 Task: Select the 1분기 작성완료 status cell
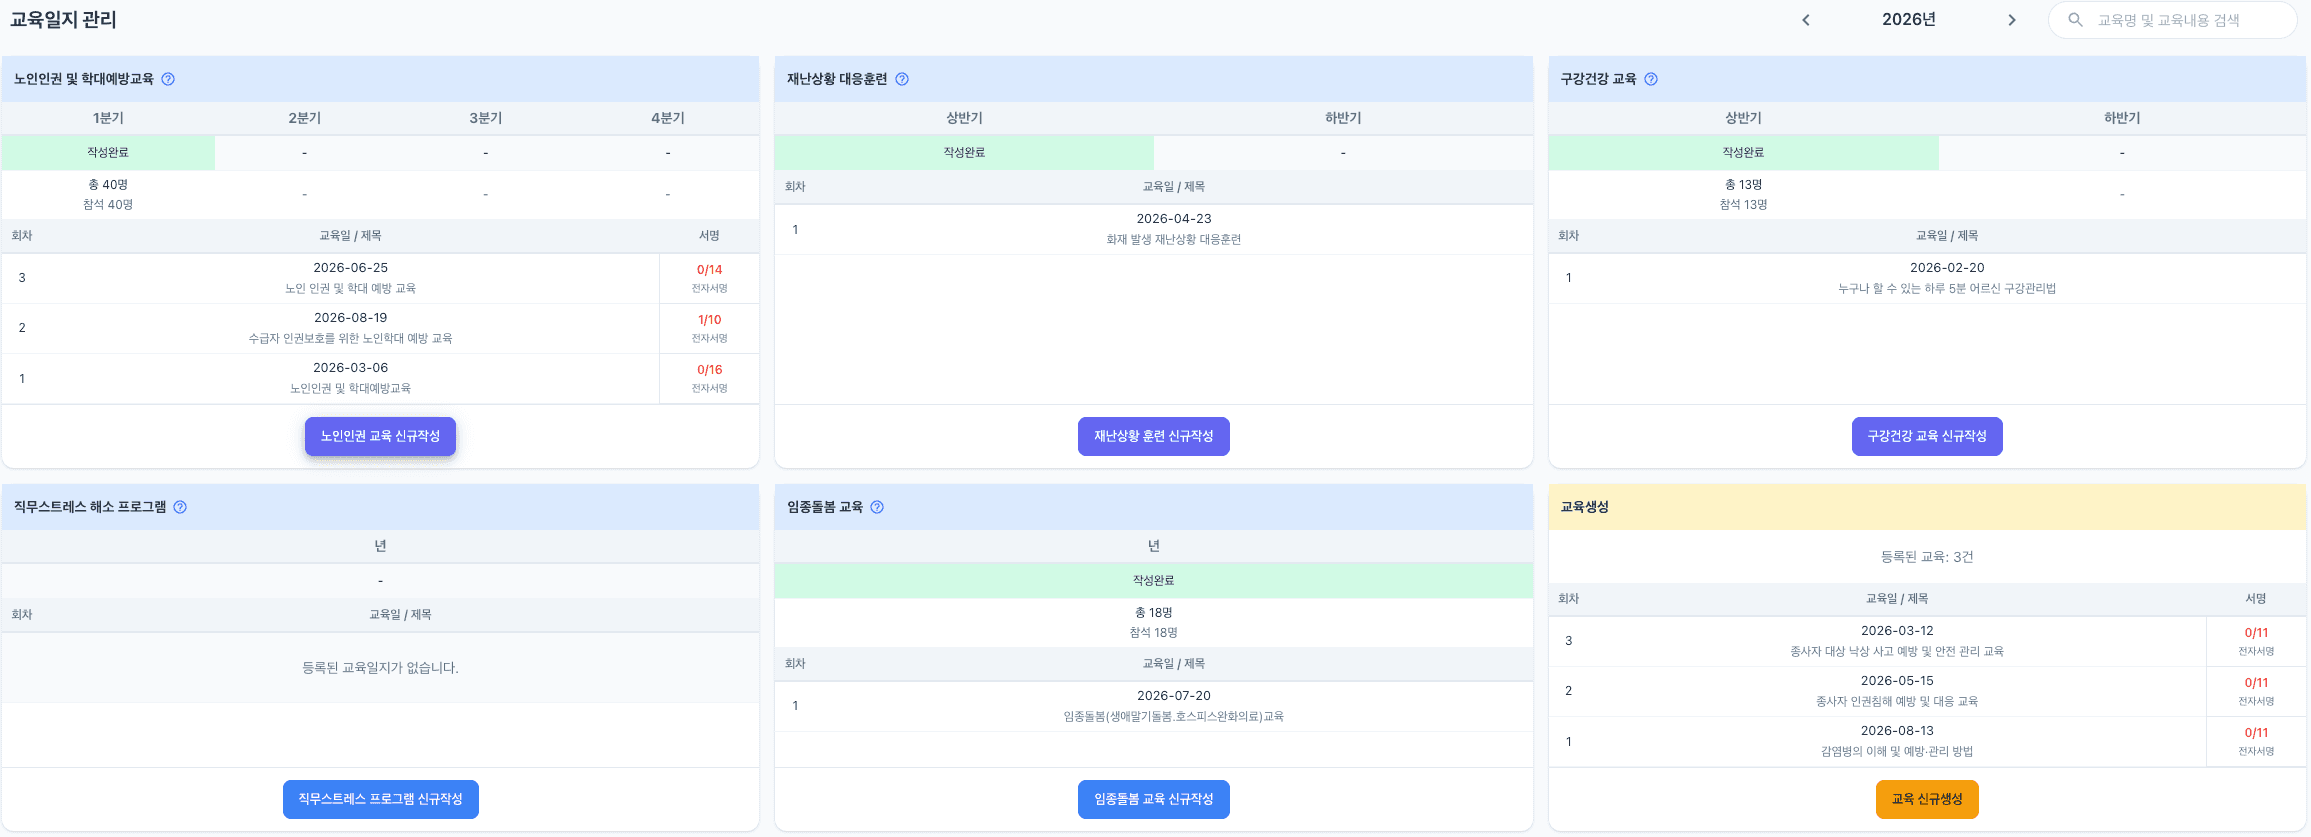[x=108, y=153]
